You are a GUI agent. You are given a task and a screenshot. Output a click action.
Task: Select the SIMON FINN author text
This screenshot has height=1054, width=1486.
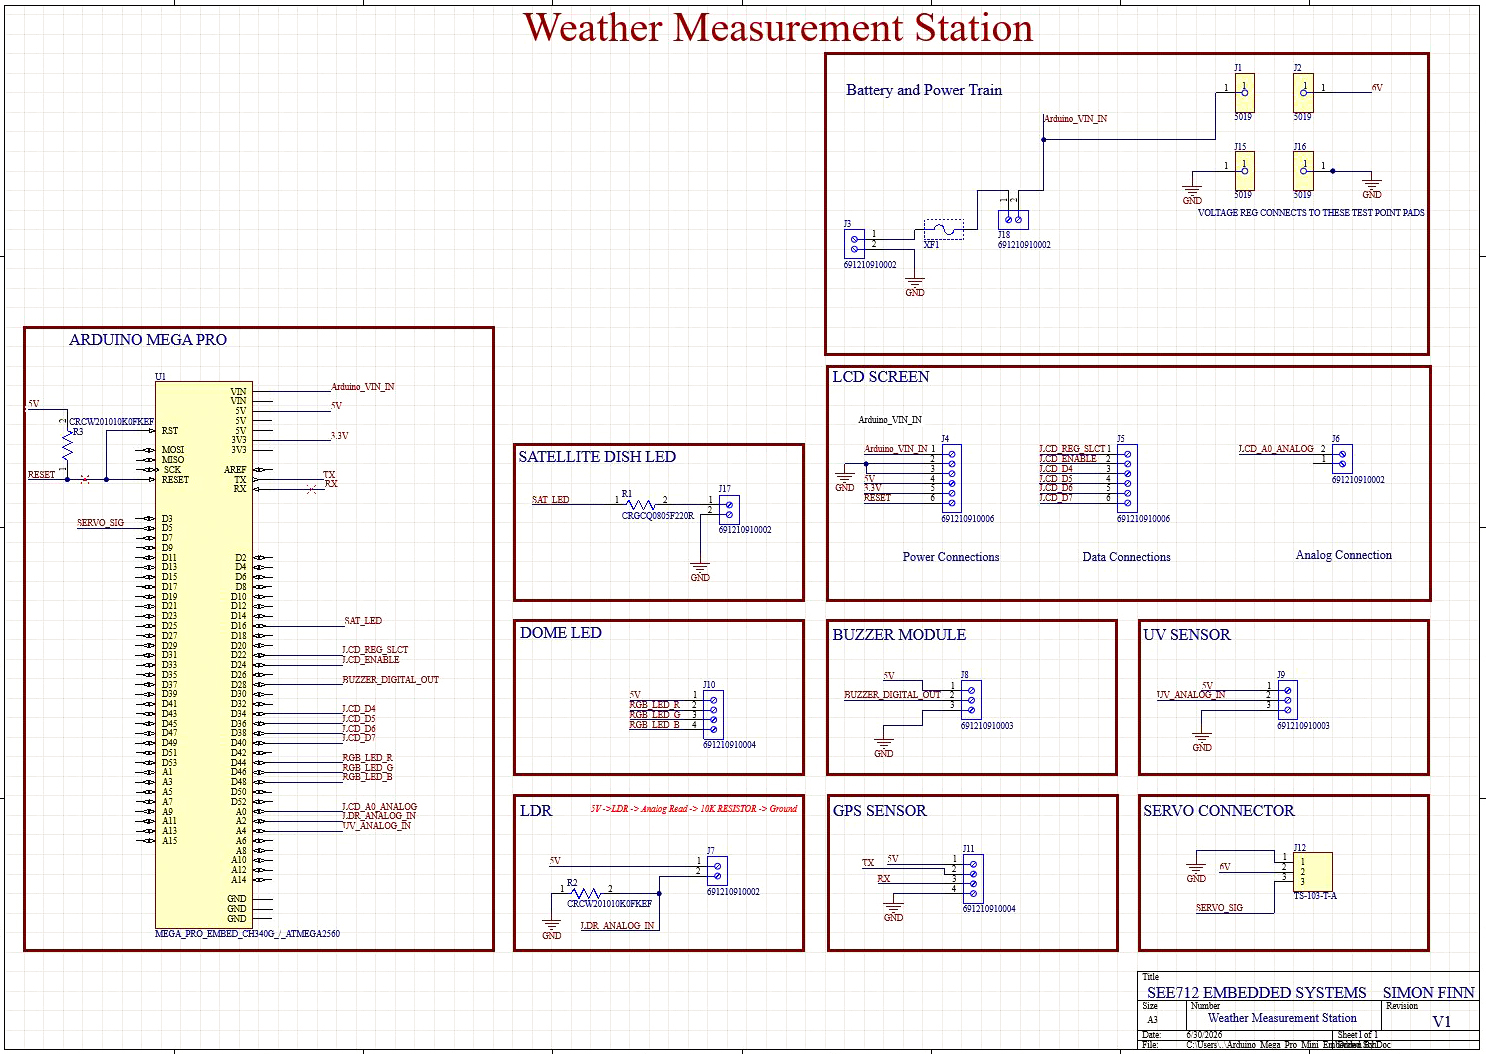point(1428,993)
